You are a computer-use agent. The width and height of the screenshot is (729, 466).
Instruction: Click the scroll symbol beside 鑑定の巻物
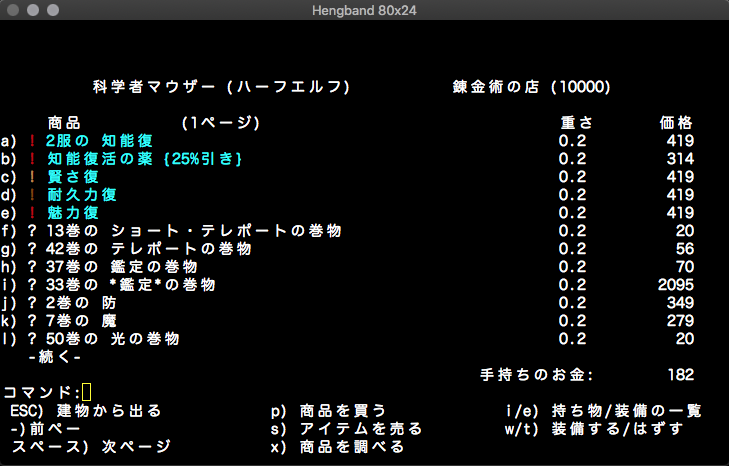coord(33,267)
